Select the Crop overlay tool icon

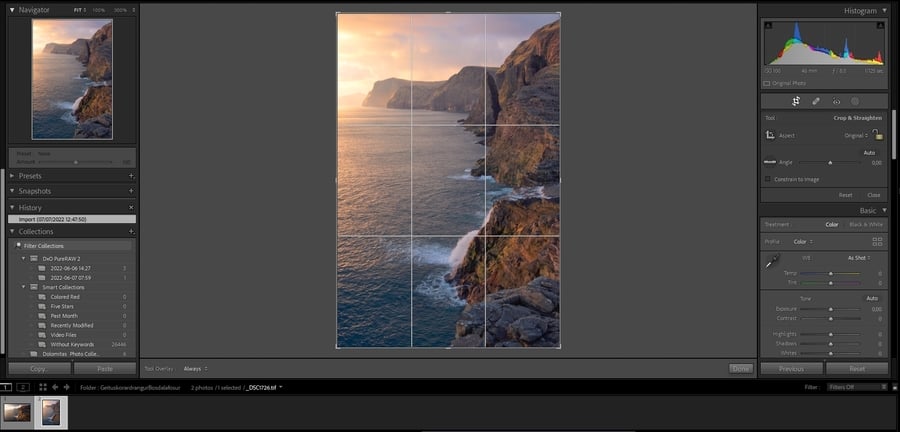point(796,101)
